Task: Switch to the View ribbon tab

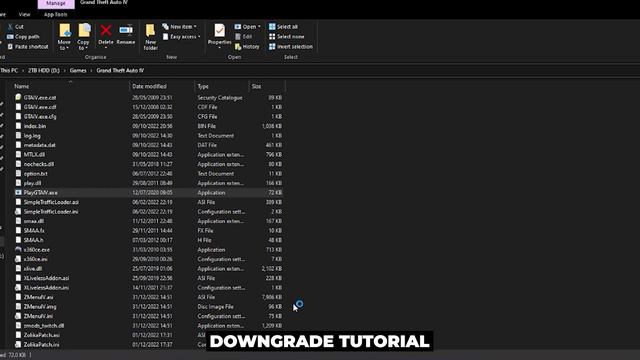Action: pos(24,14)
